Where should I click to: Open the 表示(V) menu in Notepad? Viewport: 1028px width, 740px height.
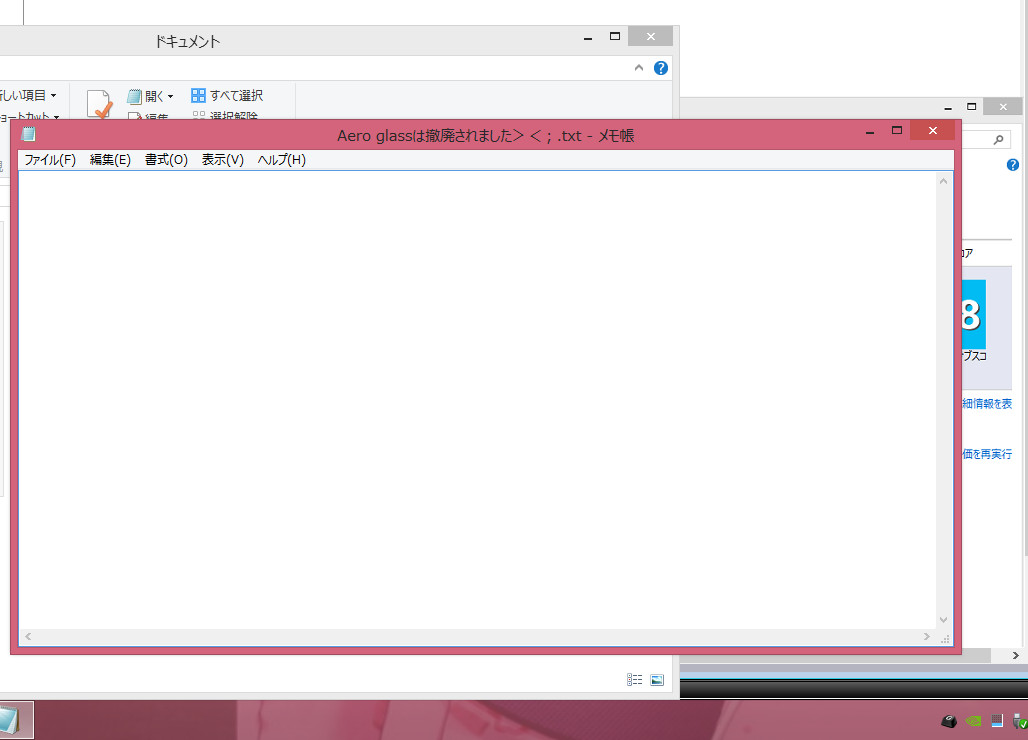tap(222, 160)
